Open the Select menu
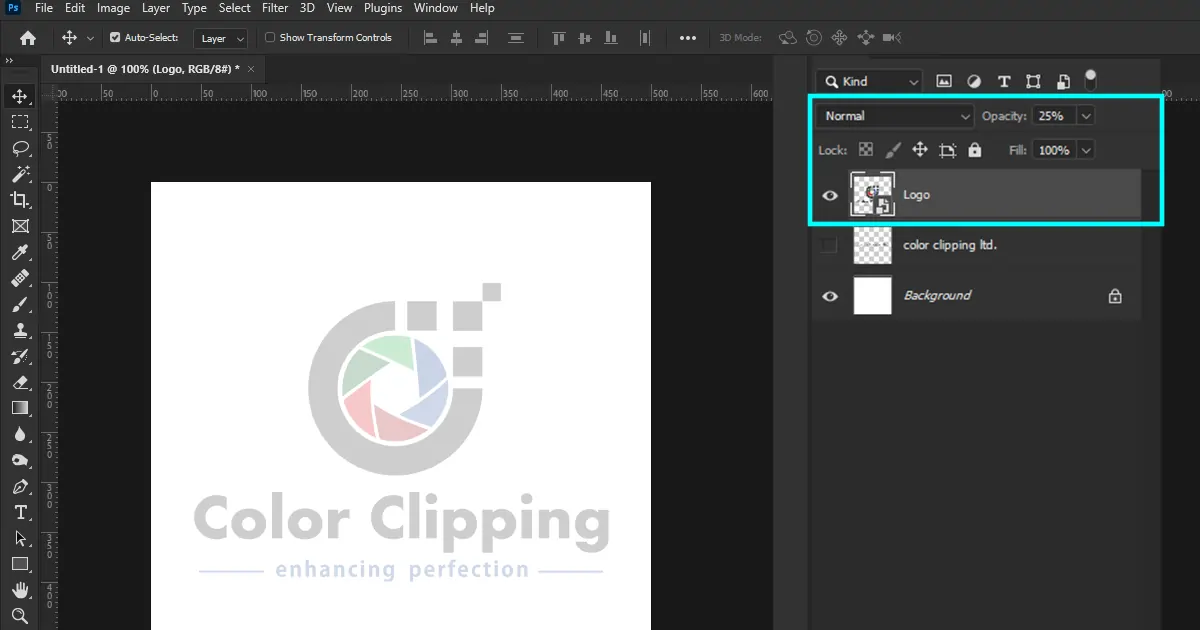The width and height of the screenshot is (1200, 630). click(x=234, y=8)
